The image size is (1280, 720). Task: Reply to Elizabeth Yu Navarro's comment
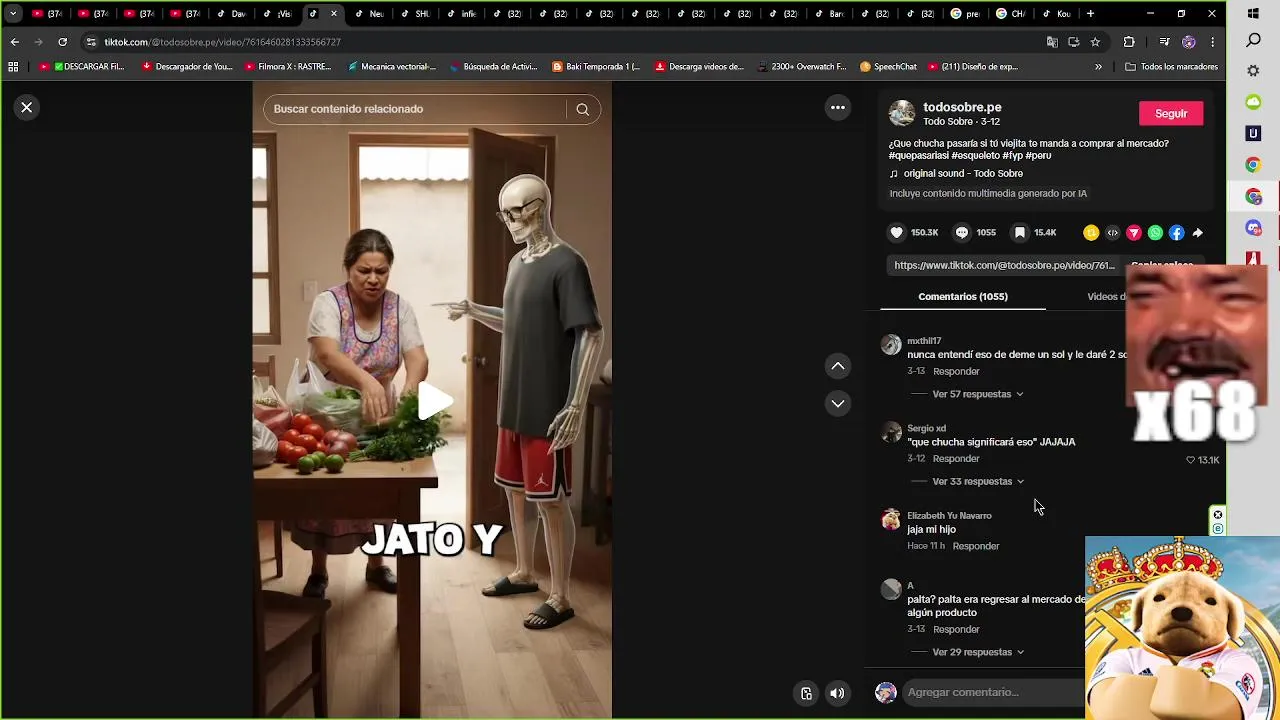976,546
